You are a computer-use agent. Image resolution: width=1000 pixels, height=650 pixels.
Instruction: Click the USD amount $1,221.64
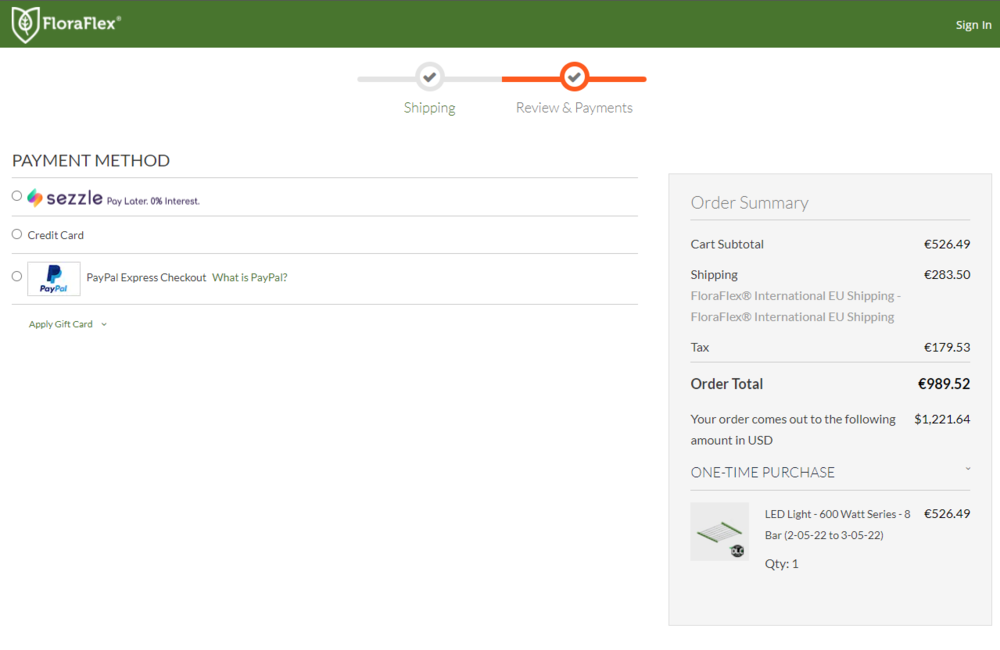(942, 419)
